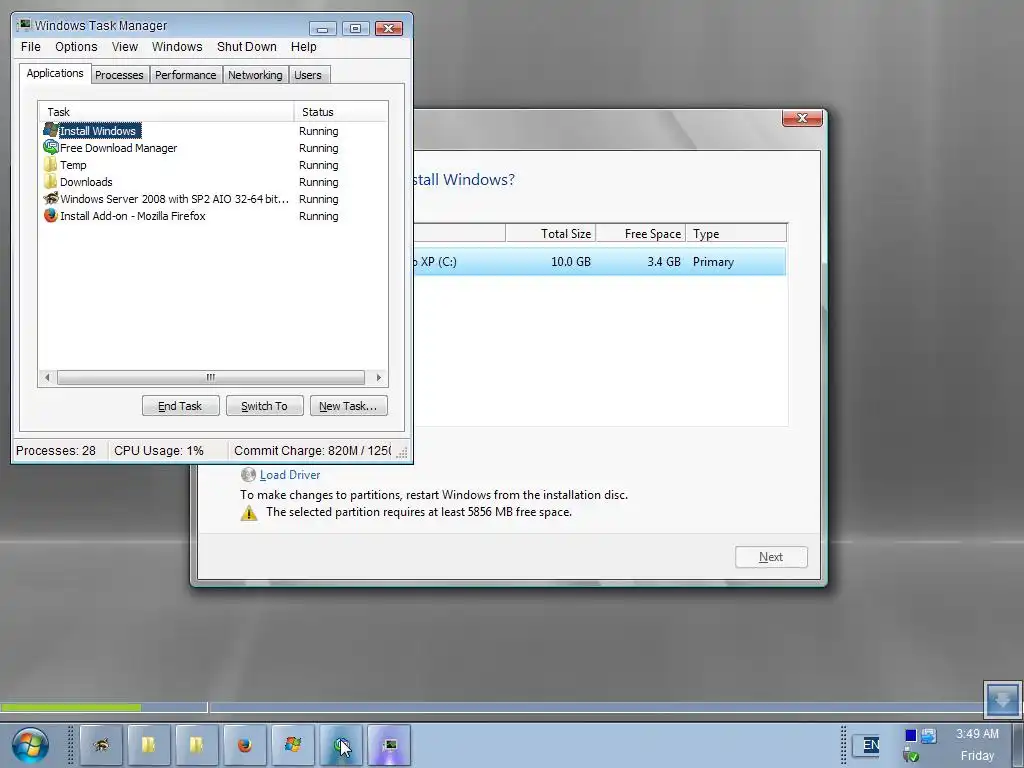
Task: Open the File menu
Action: (31, 47)
